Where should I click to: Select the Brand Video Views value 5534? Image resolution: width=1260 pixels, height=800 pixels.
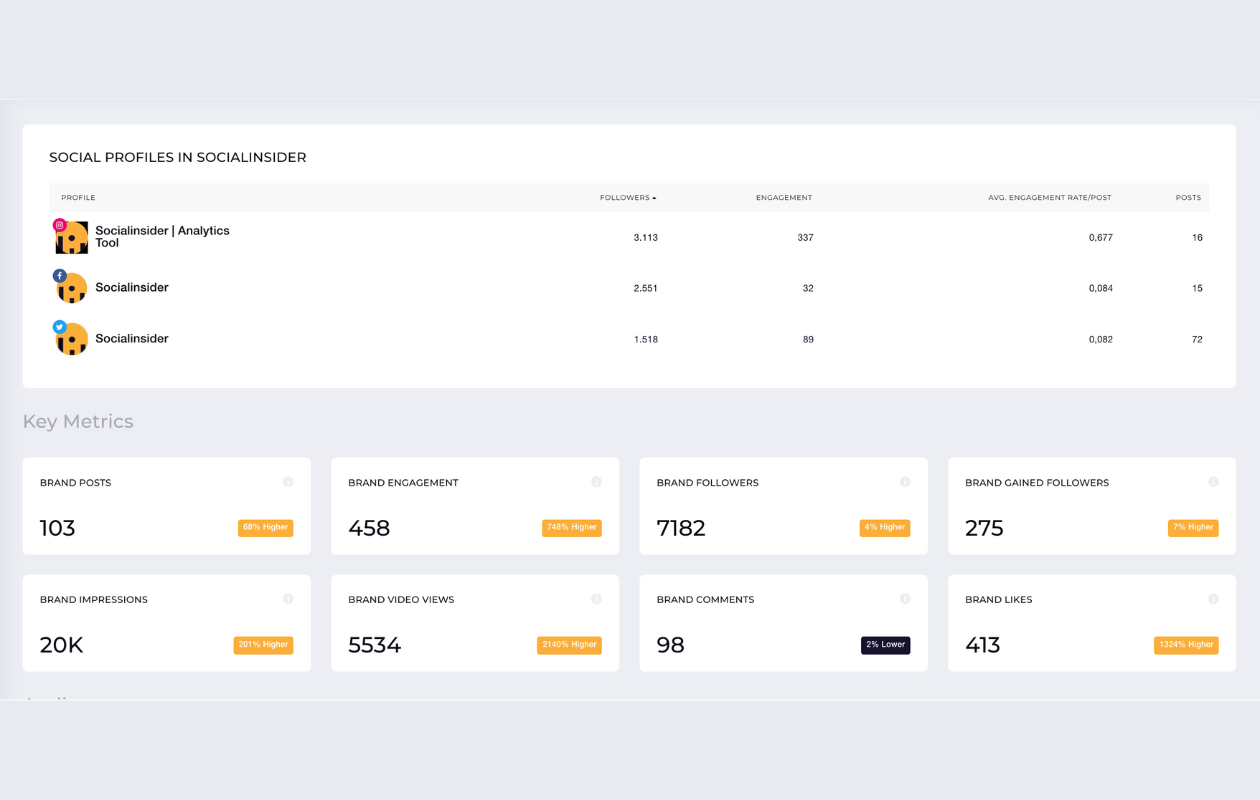[x=375, y=645]
